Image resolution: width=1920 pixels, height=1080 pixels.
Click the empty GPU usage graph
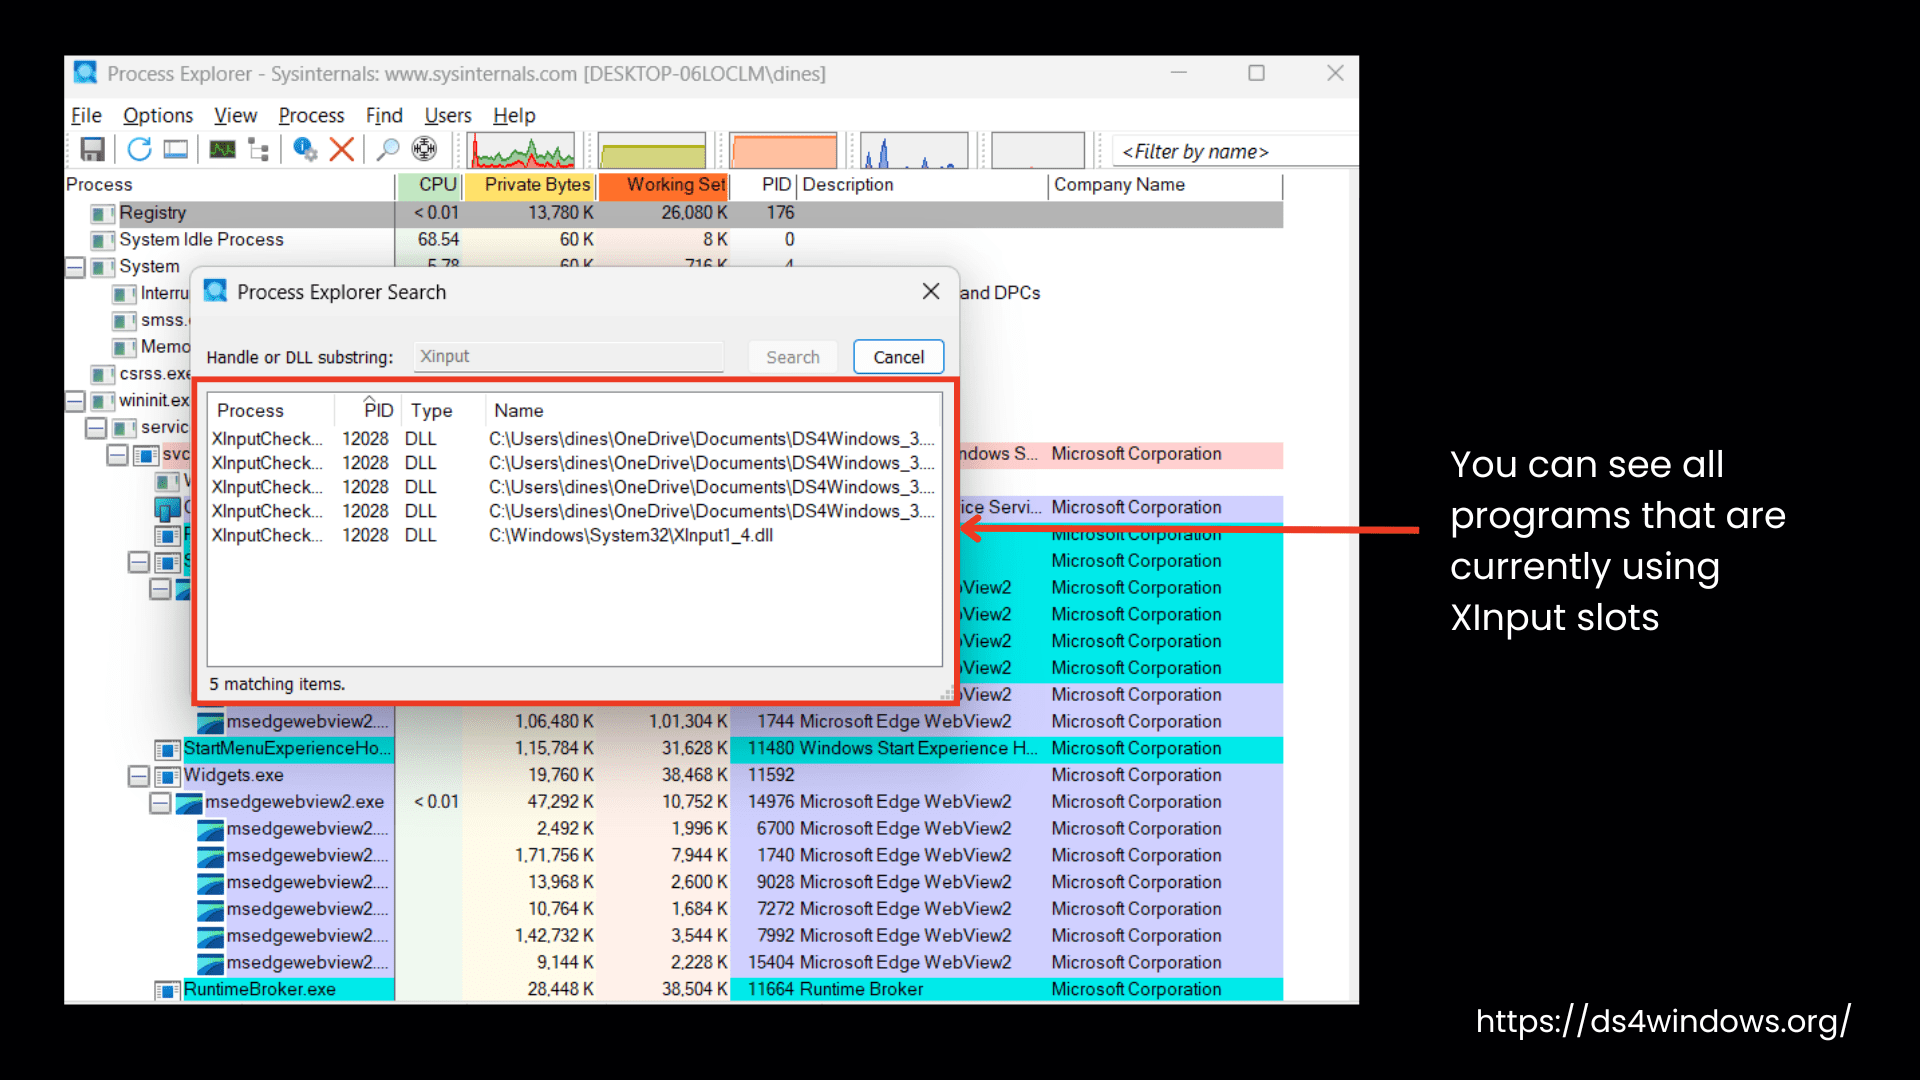[1038, 150]
